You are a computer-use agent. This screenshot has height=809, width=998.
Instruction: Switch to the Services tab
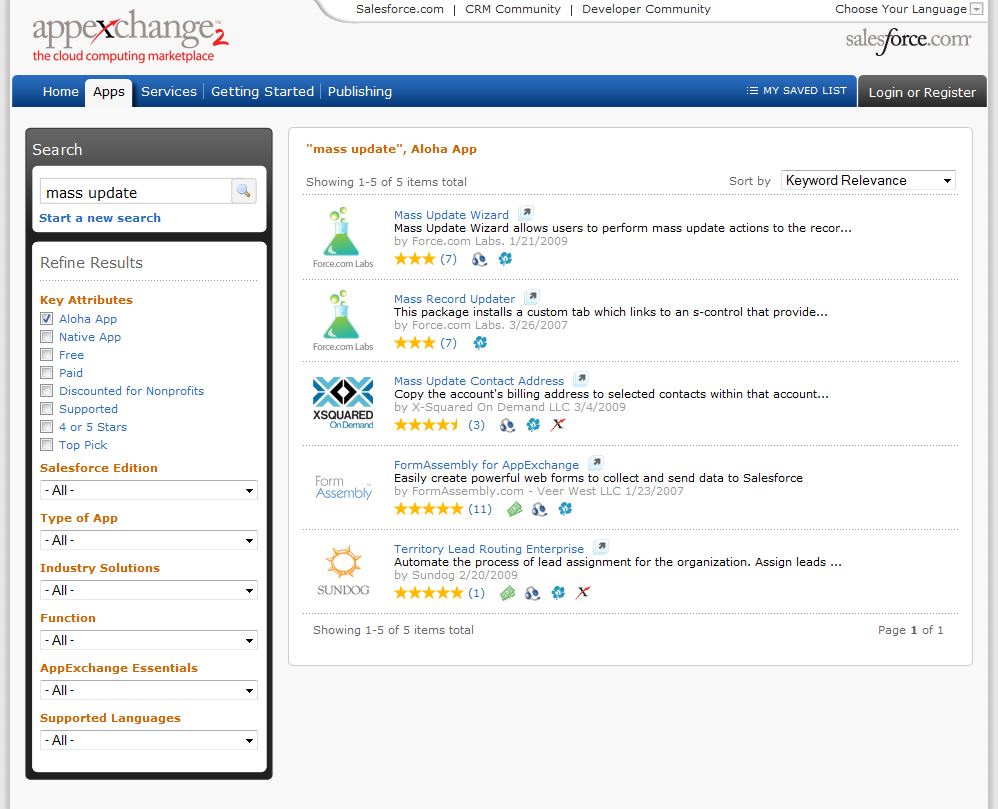click(169, 92)
